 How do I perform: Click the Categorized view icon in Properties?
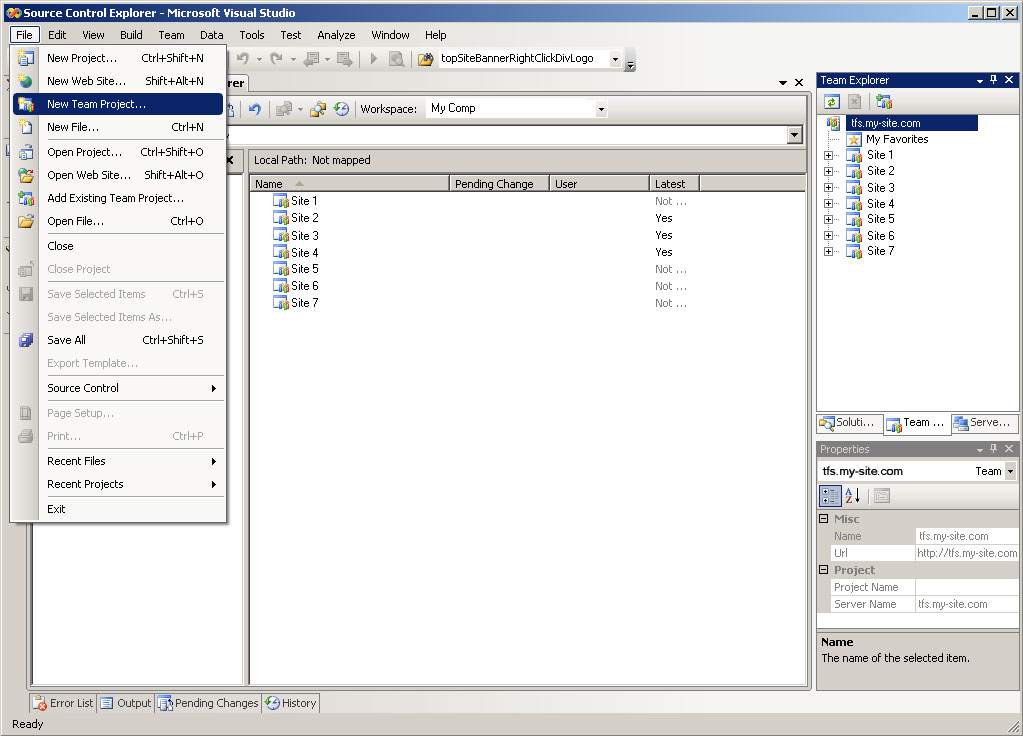click(x=830, y=496)
